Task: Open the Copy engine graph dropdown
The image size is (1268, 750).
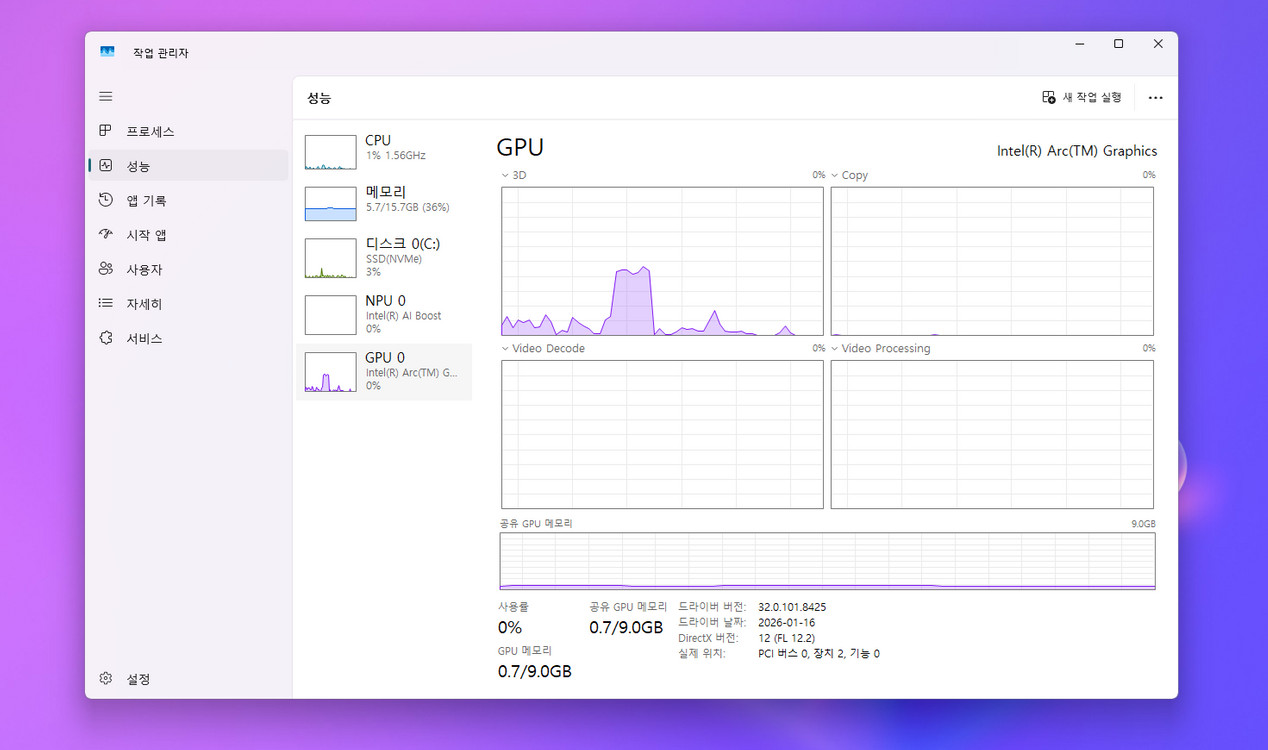Action: pyautogui.click(x=835, y=175)
